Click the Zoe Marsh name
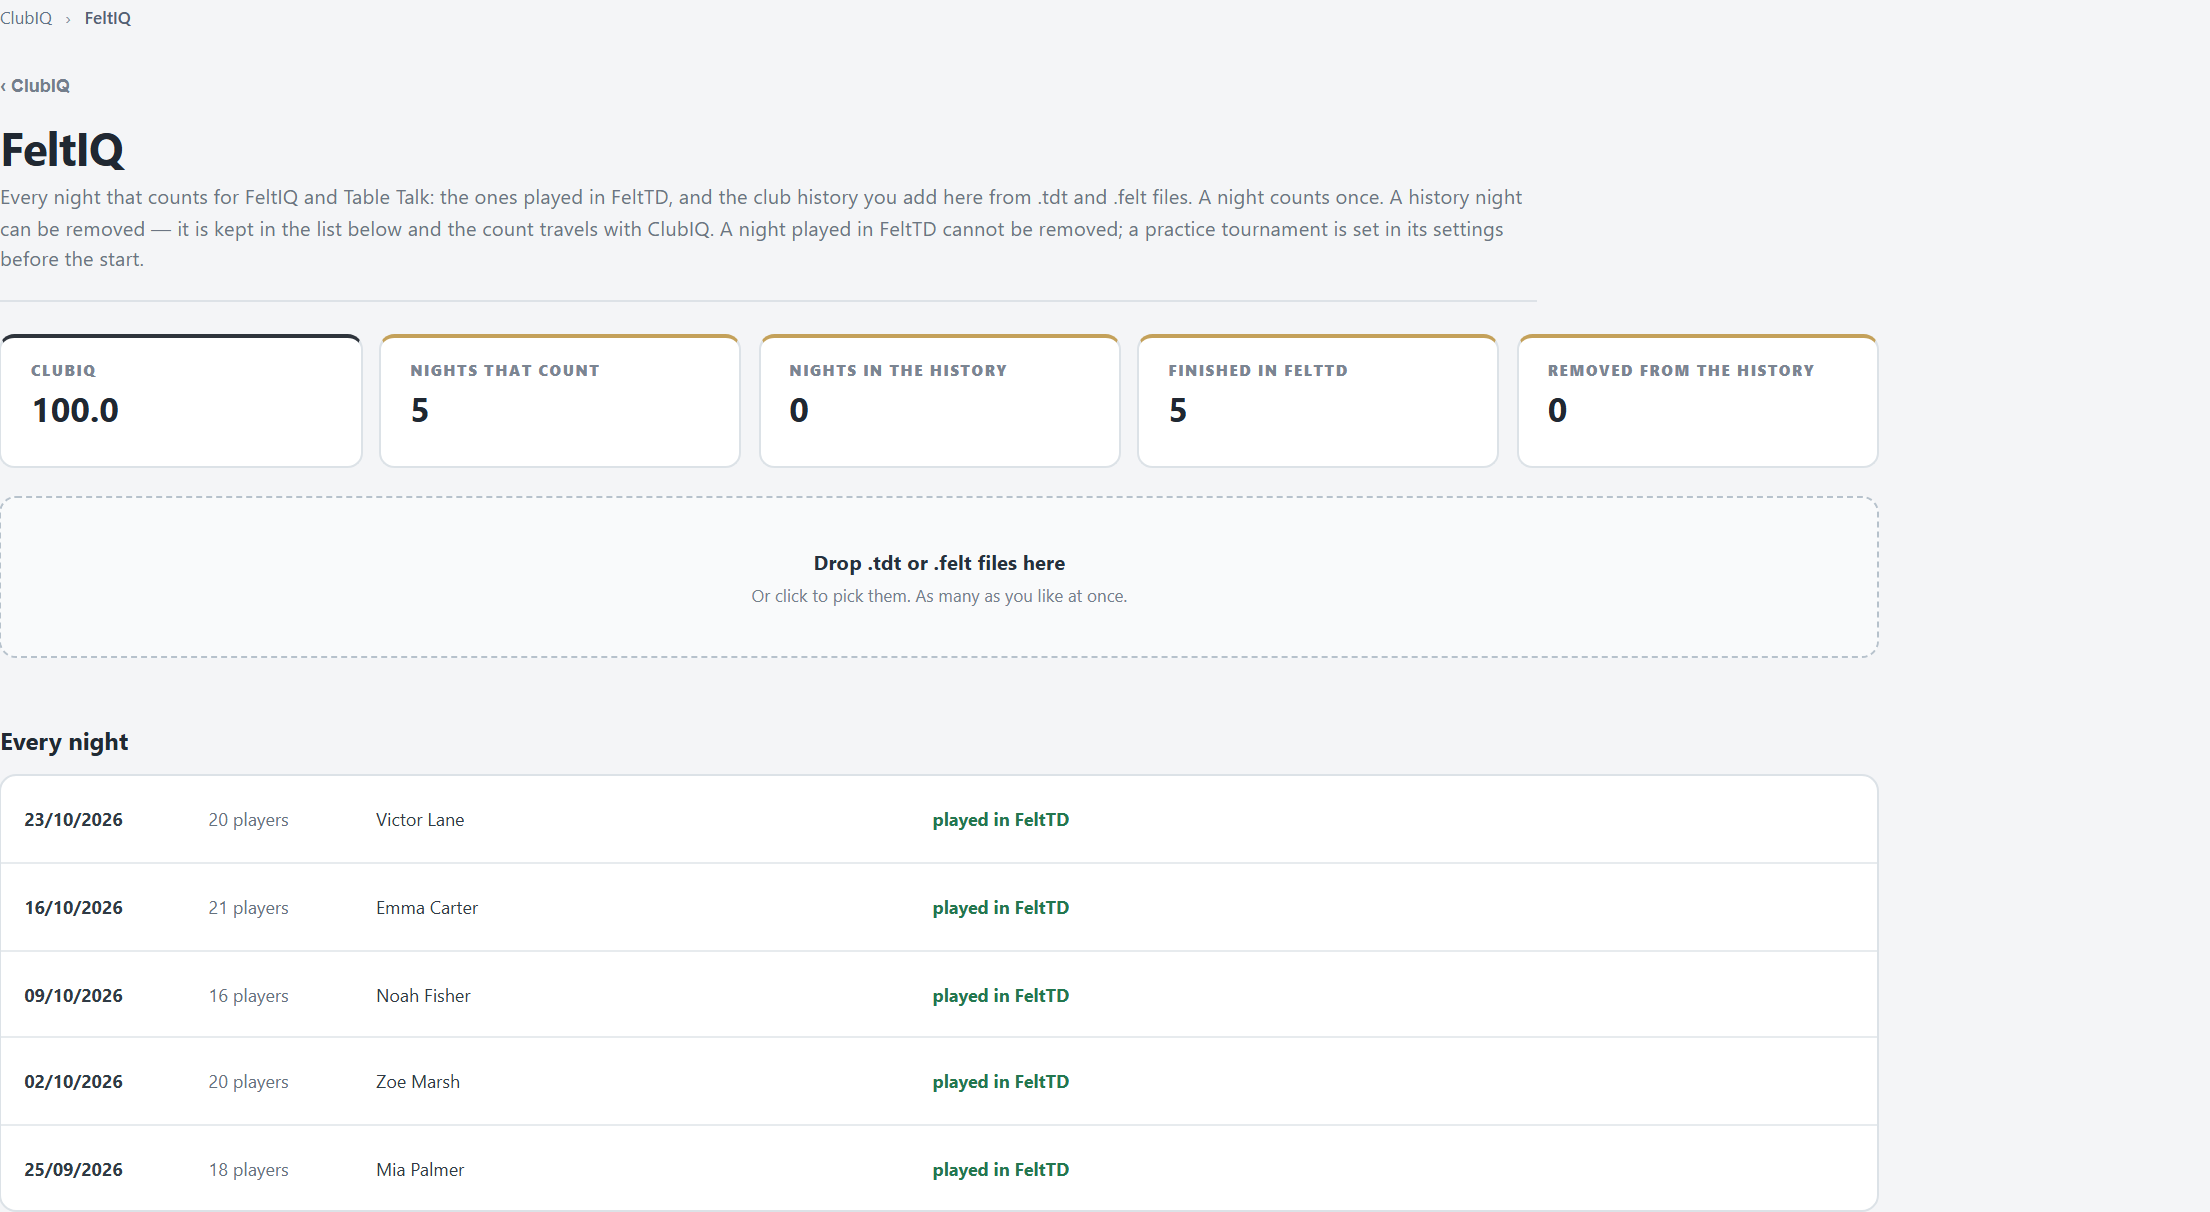 pos(418,1082)
